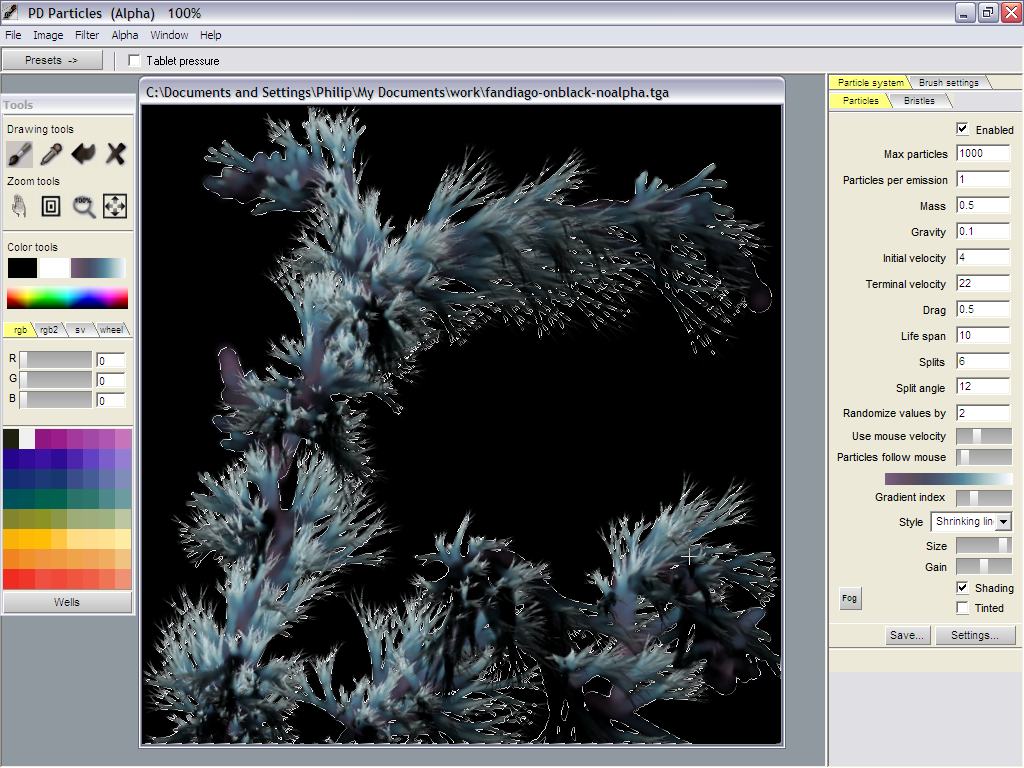Turn on the Tinted checkbox
This screenshot has height=768, width=1024.
(962, 607)
